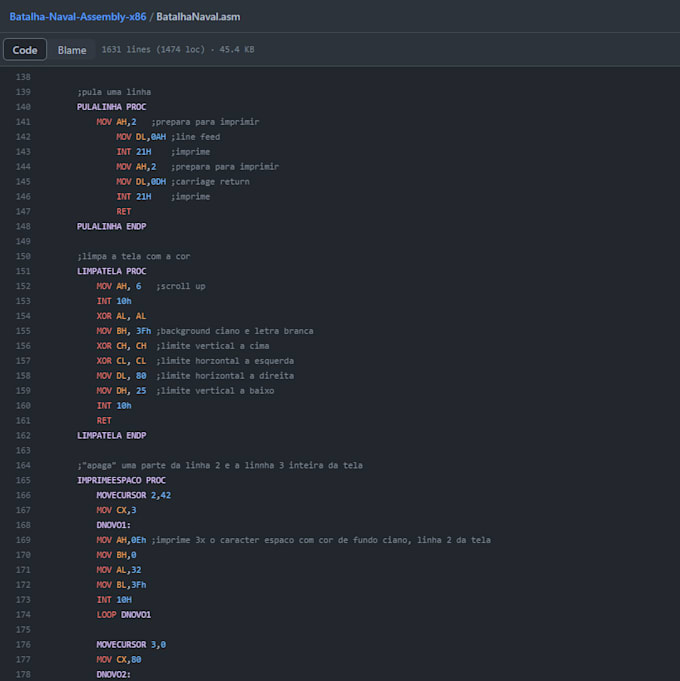The height and width of the screenshot is (681, 680).
Task: Switch to the Code view tab
Action: click(25, 49)
